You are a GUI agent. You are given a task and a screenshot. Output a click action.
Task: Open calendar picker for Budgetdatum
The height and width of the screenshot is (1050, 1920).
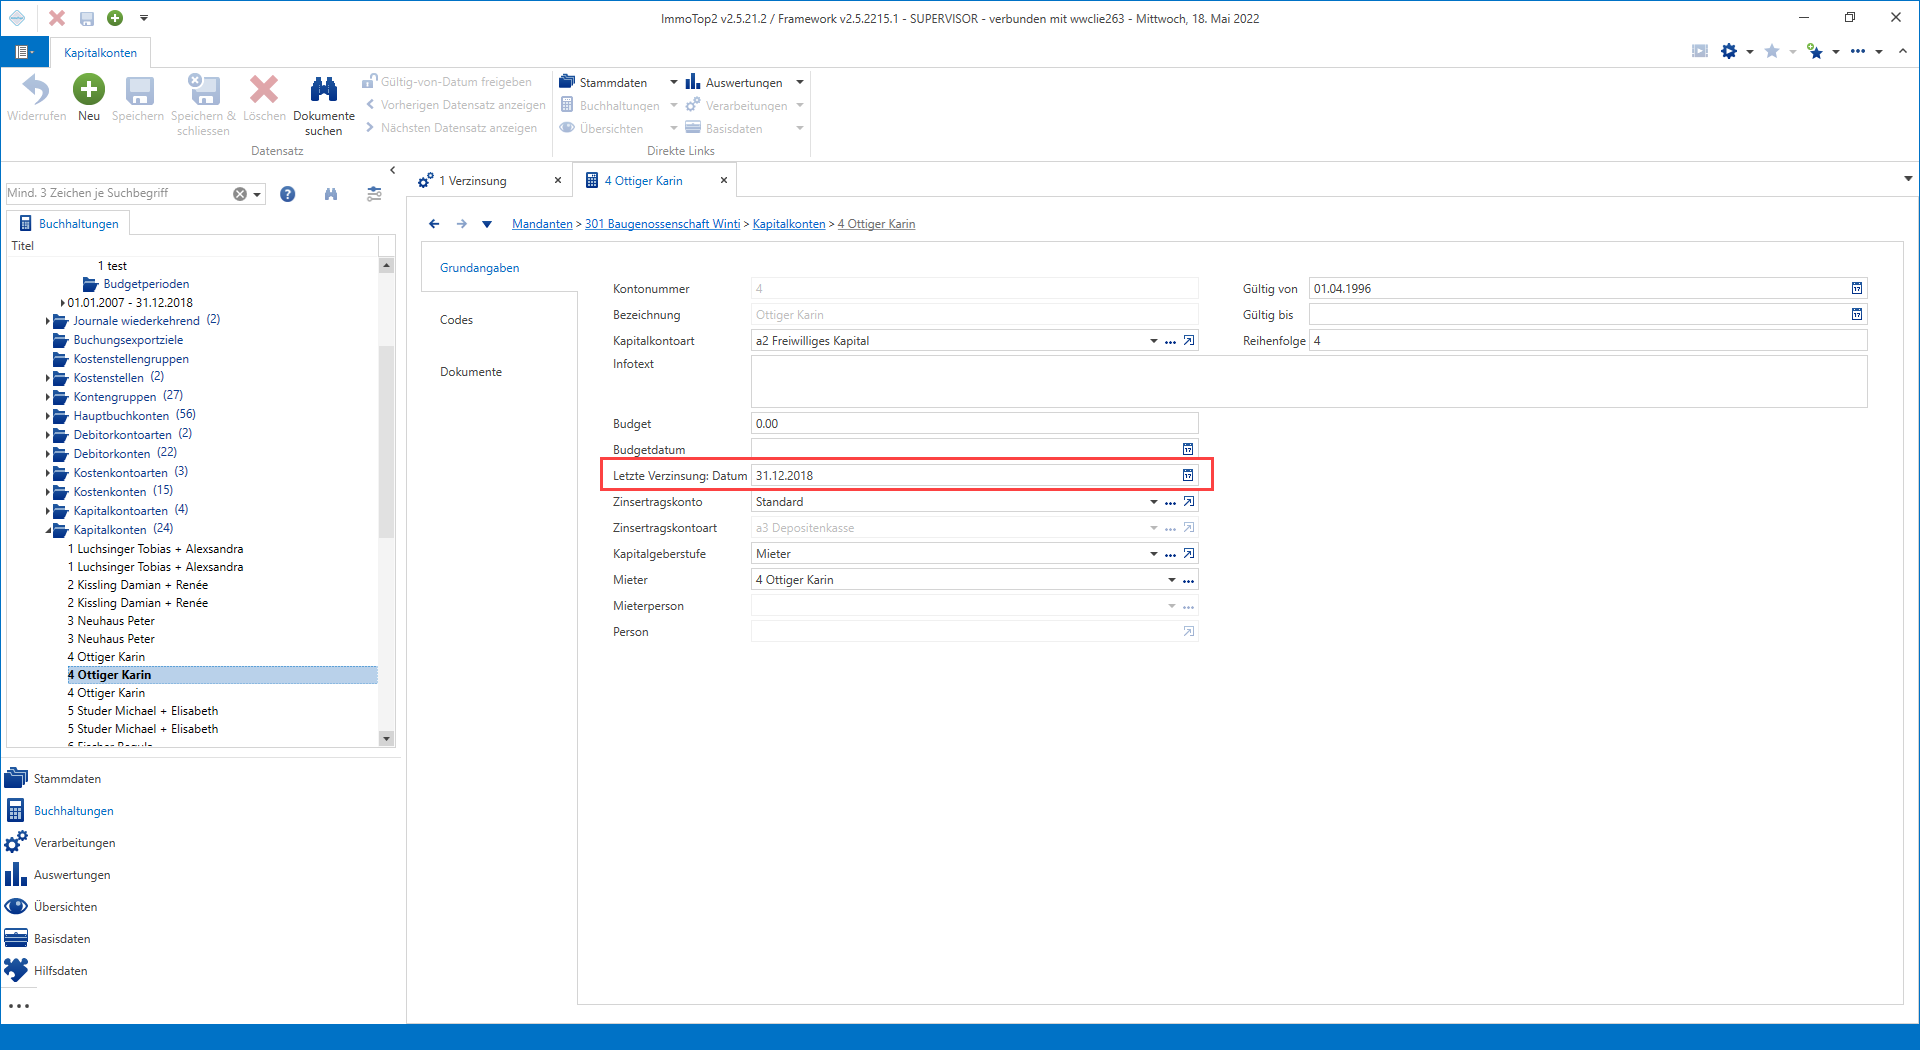click(x=1188, y=450)
